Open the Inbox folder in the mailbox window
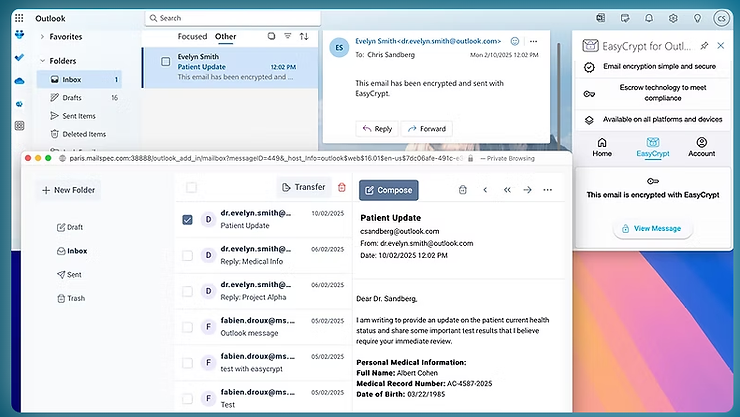This screenshot has width=740, height=417. (72, 251)
